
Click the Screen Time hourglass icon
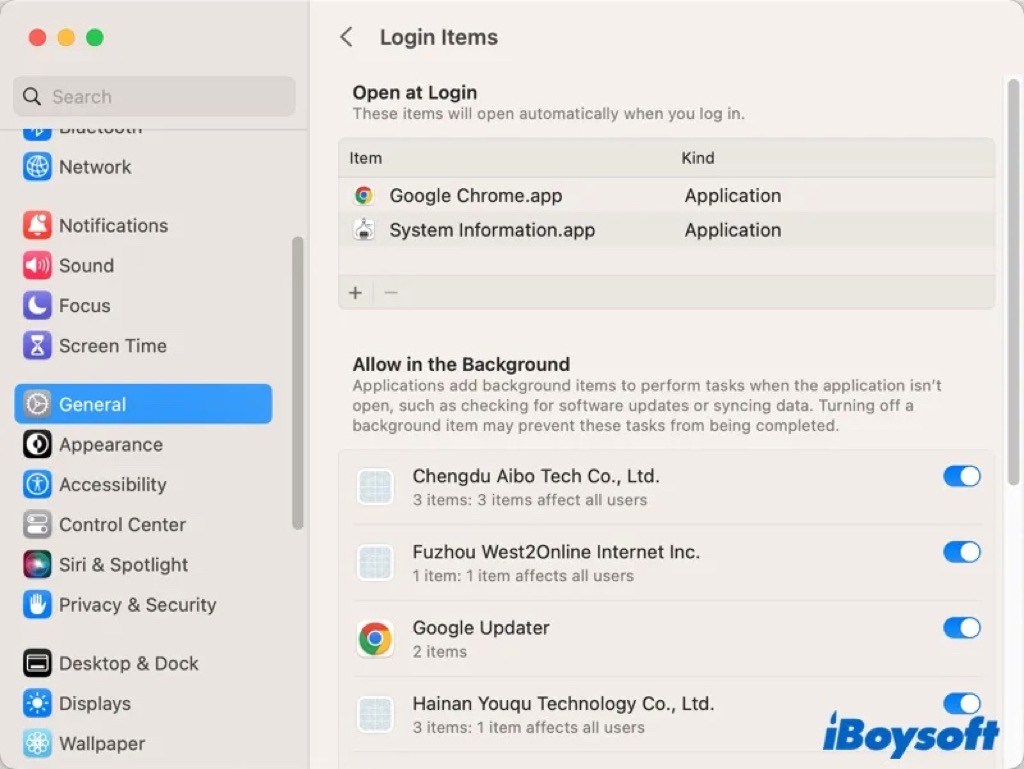[x=37, y=346]
